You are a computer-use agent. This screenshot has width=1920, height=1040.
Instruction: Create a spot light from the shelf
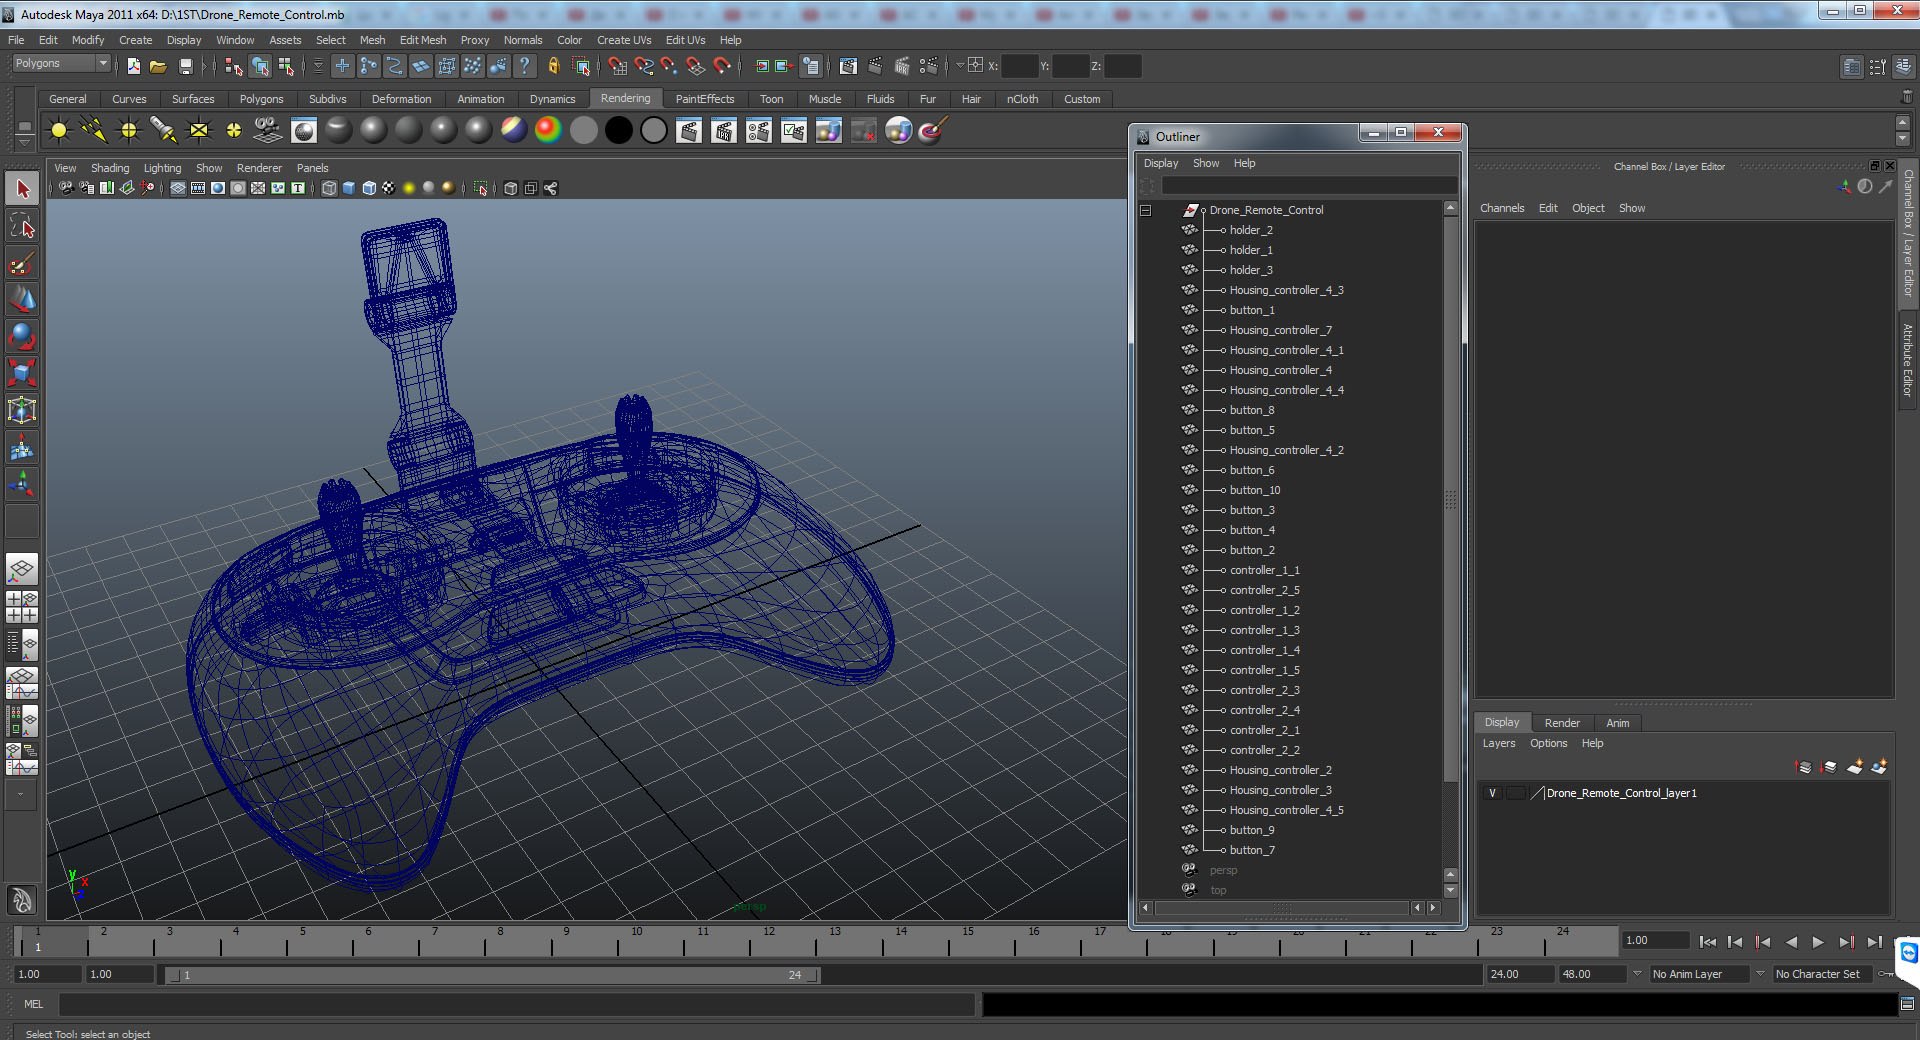(164, 130)
